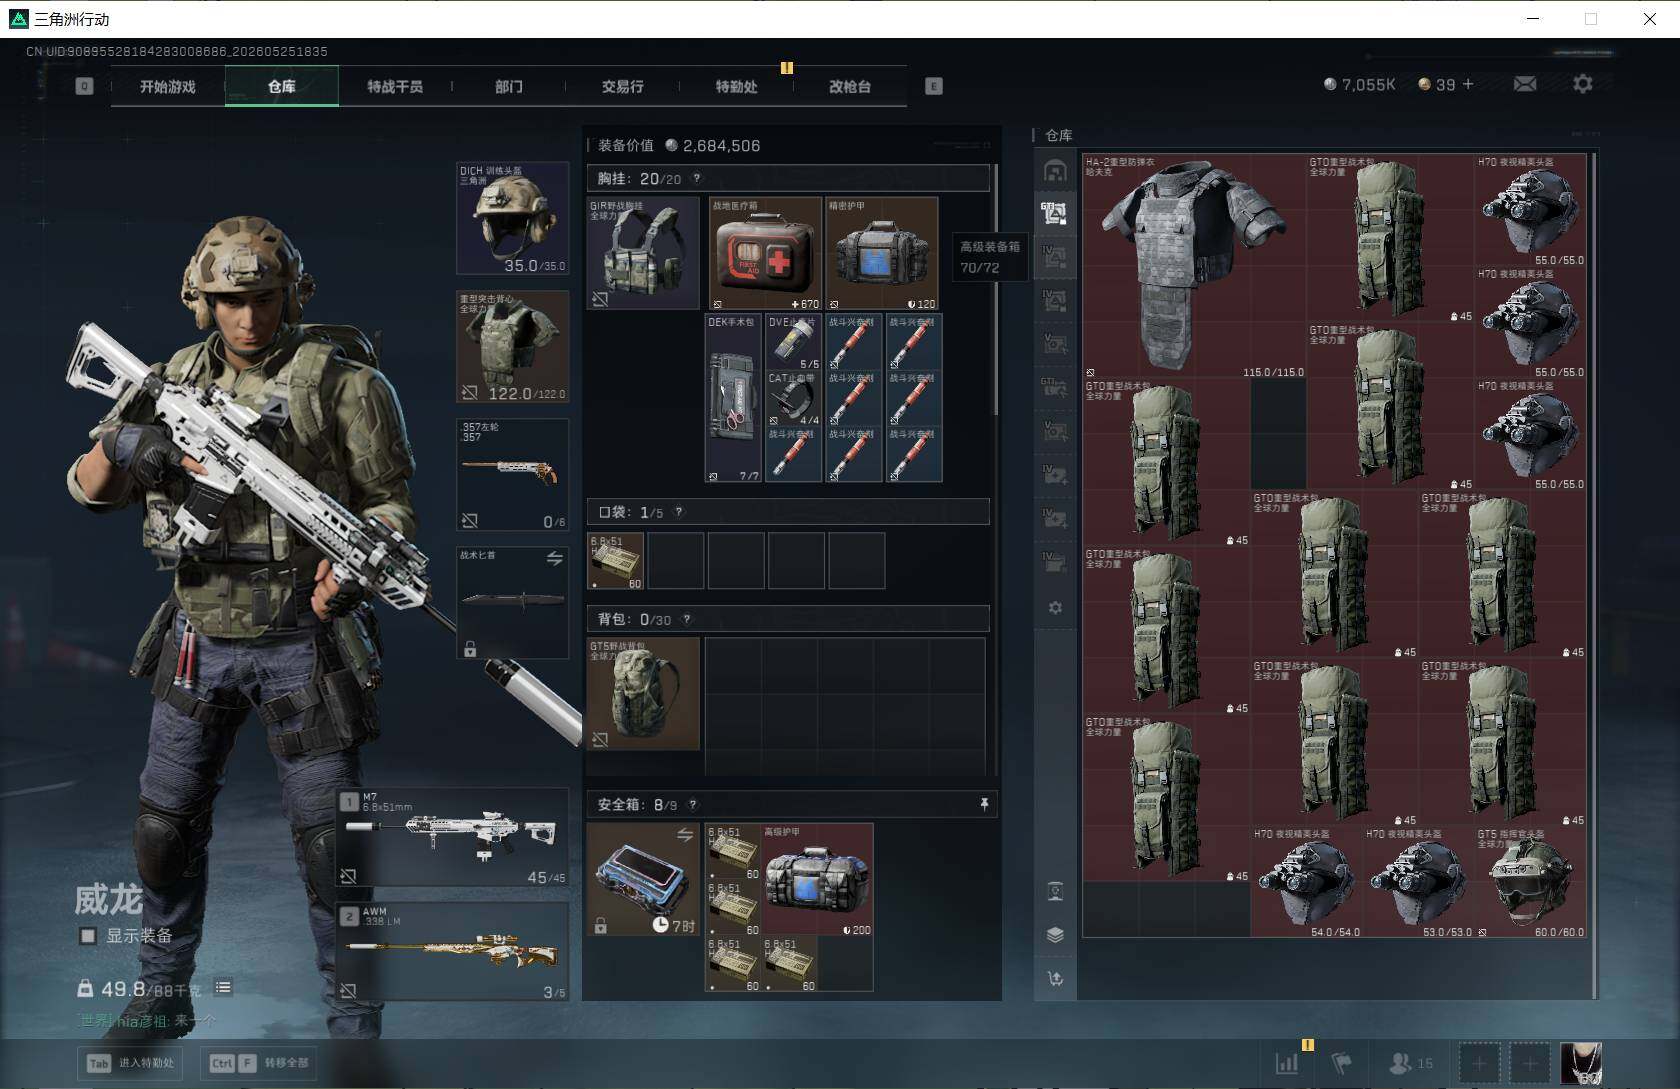1680x1089 pixels.
Task: Select the 精密护甲 repair kit
Action: (x=882, y=253)
